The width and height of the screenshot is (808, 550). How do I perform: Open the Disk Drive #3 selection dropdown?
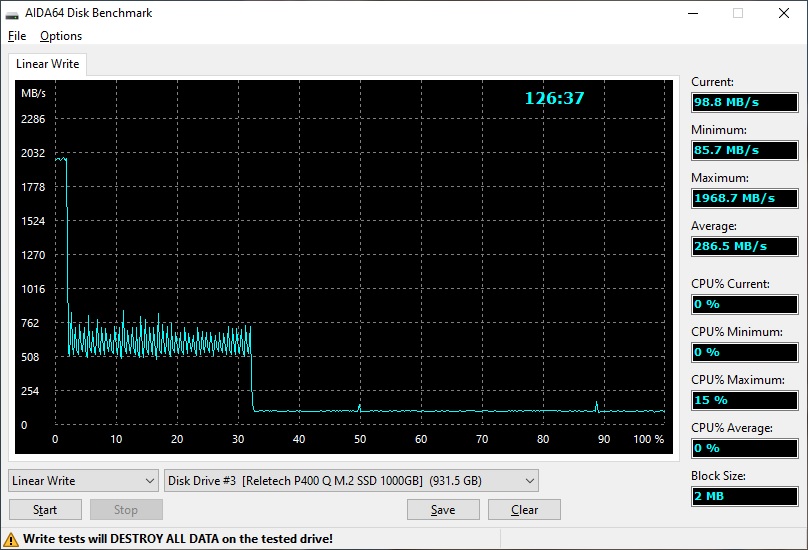tap(351, 481)
